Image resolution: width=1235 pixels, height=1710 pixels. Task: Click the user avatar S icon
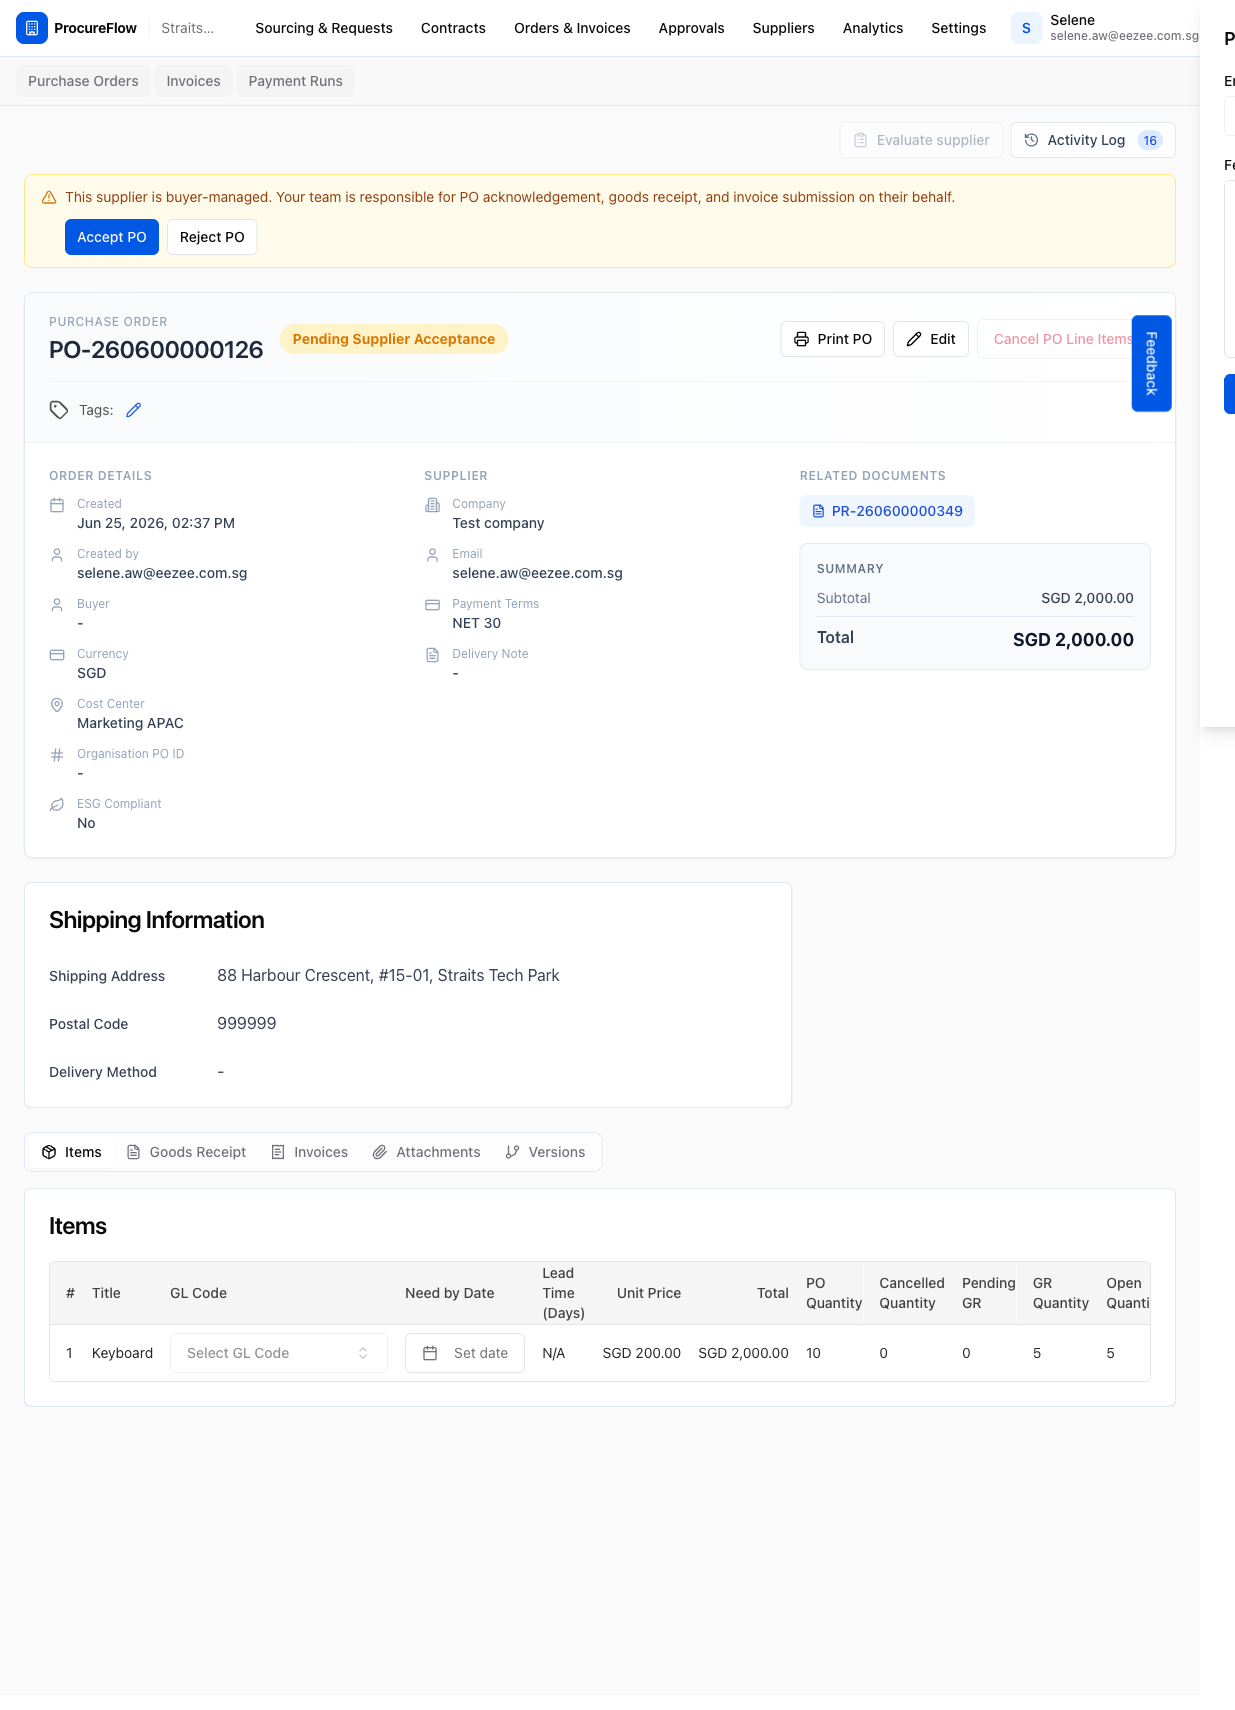tap(1026, 28)
